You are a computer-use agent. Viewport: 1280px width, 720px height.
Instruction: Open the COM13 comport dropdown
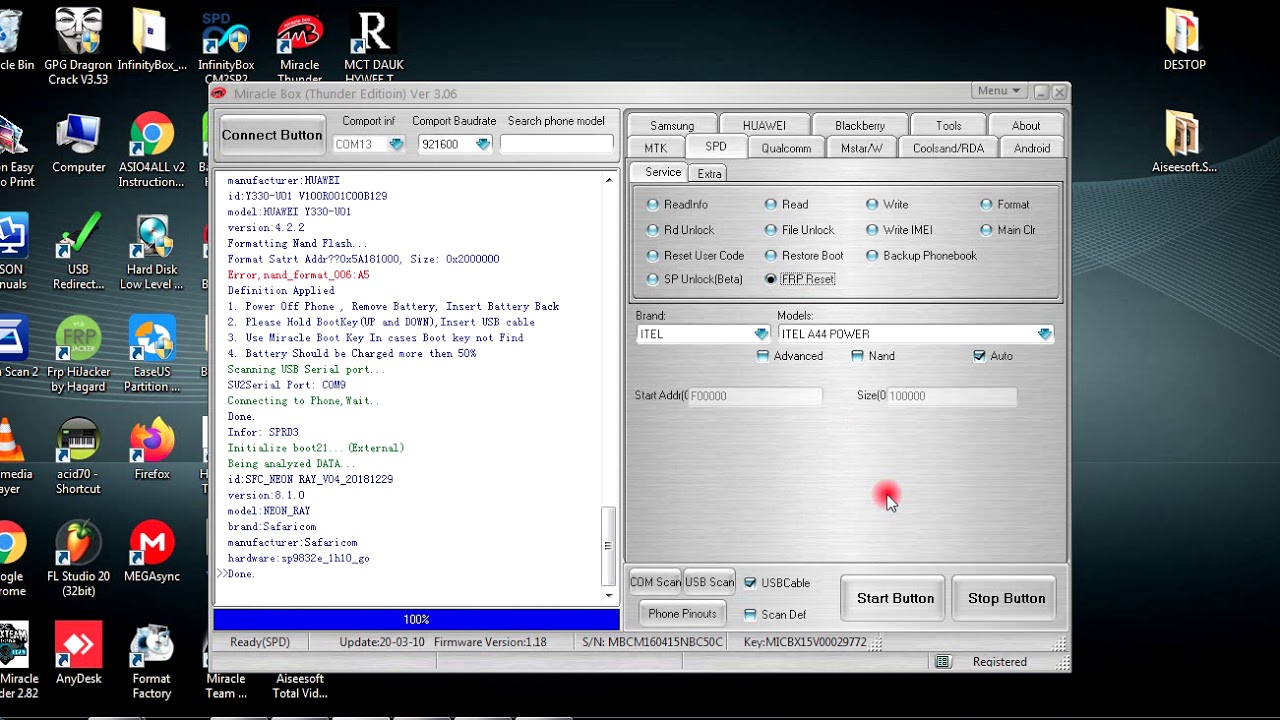coord(396,144)
